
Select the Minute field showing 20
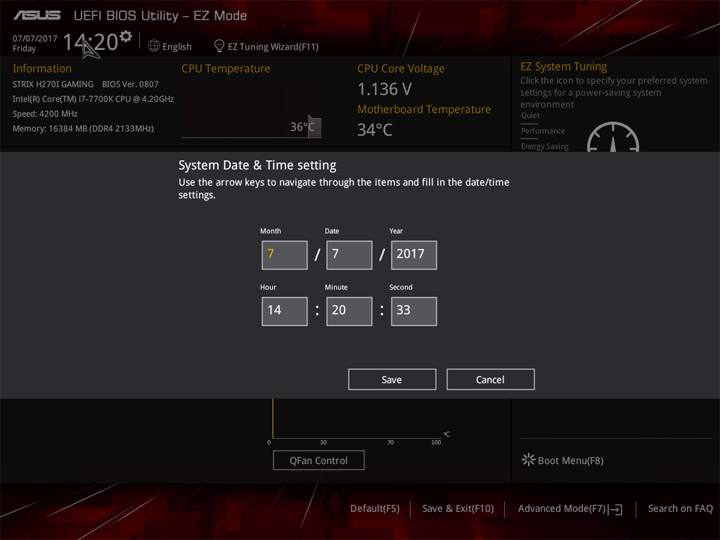[x=349, y=311]
